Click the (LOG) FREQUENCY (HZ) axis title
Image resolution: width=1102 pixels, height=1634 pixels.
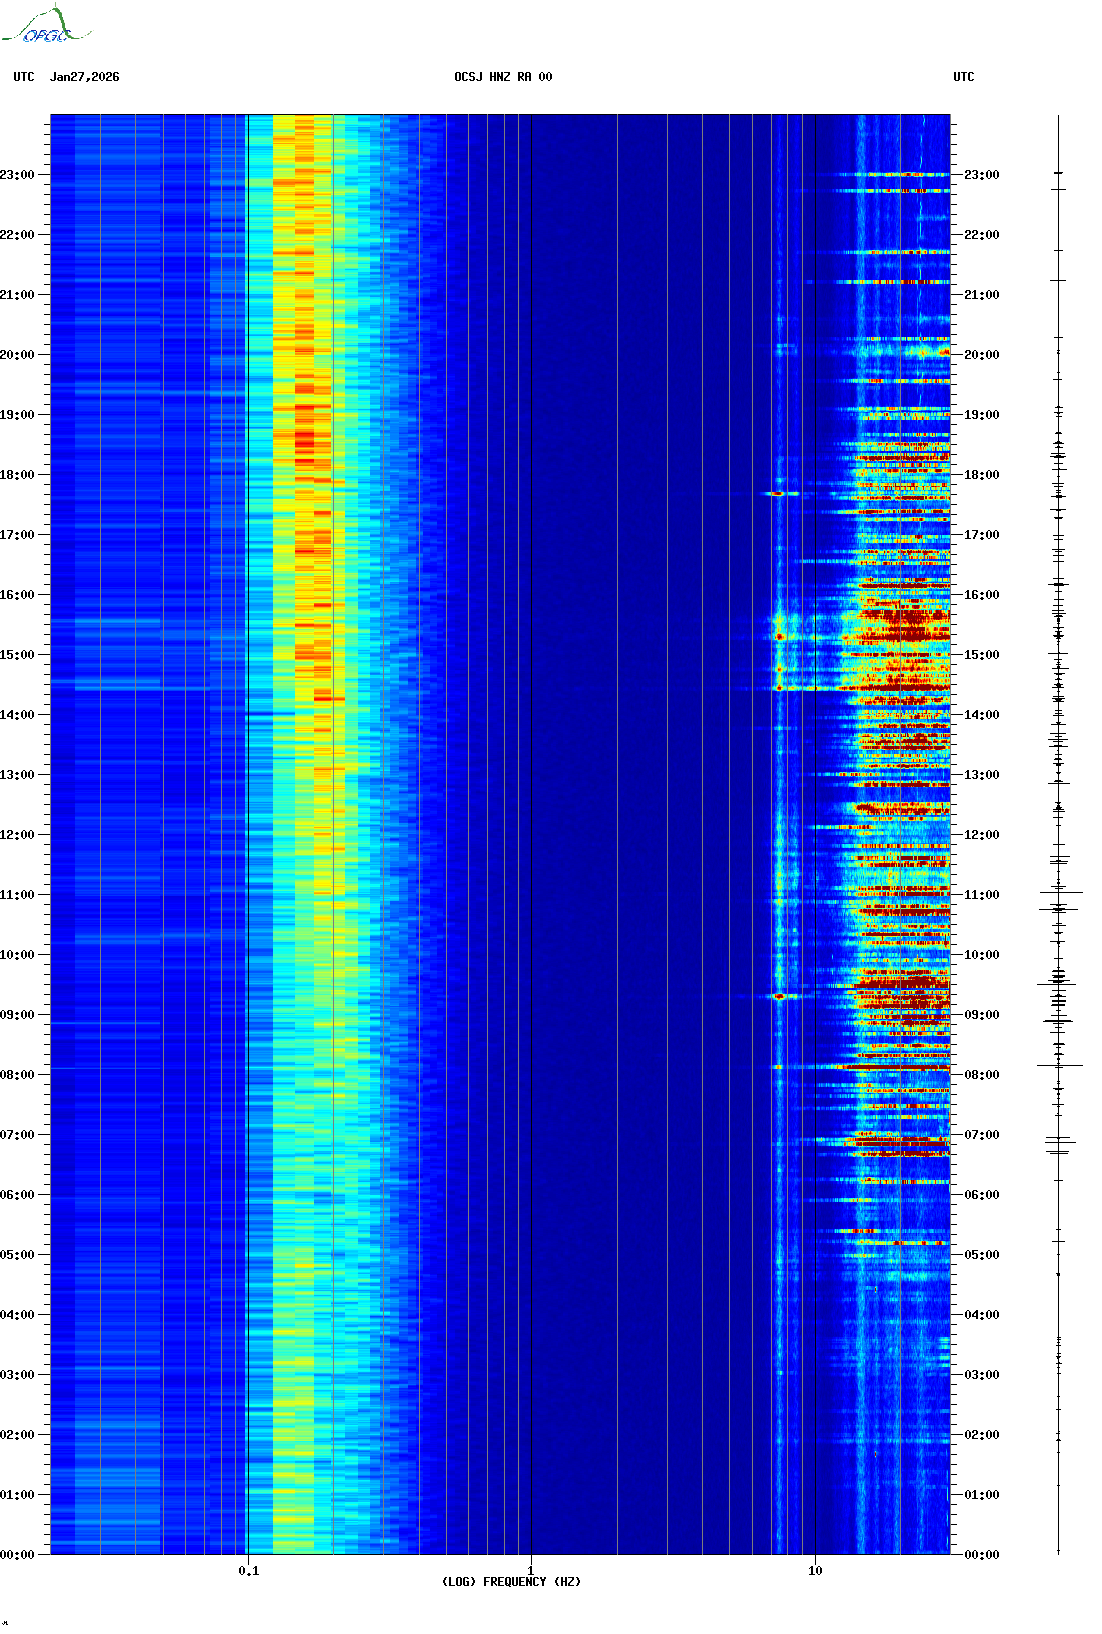(x=511, y=1582)
